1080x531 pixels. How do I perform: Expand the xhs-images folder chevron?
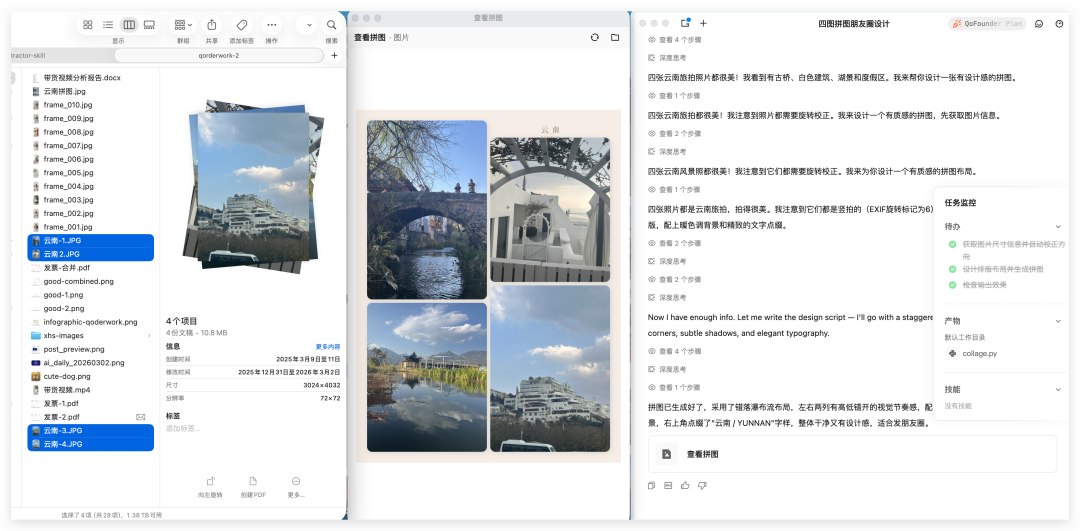[149, 335]
